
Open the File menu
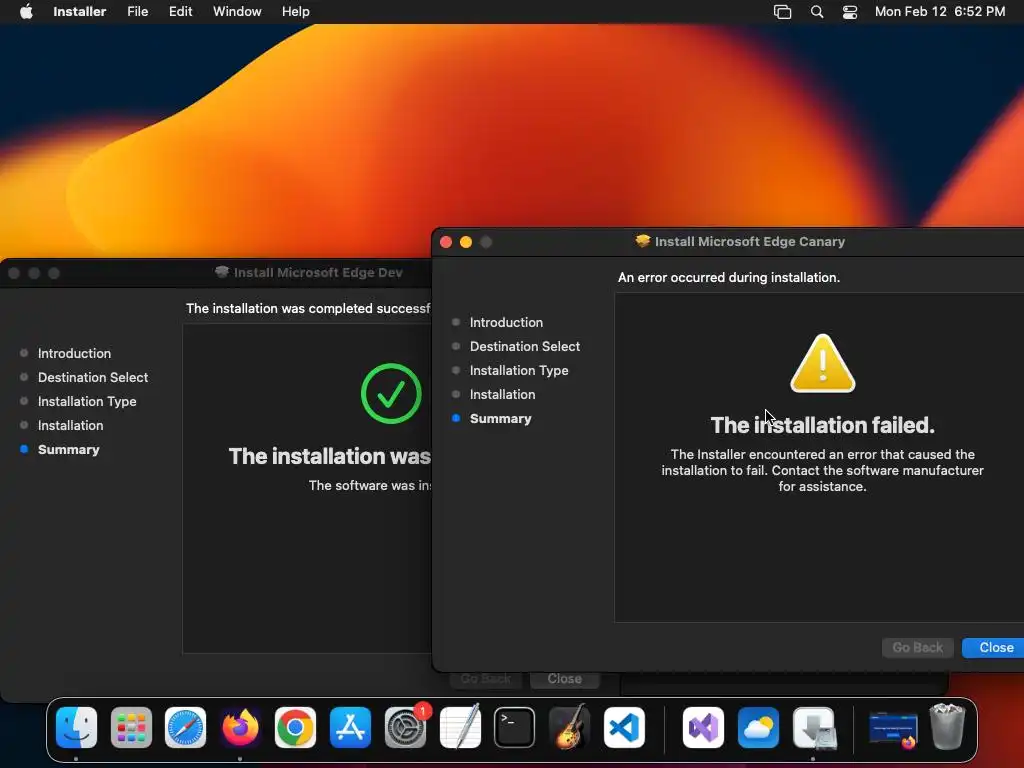137,12
